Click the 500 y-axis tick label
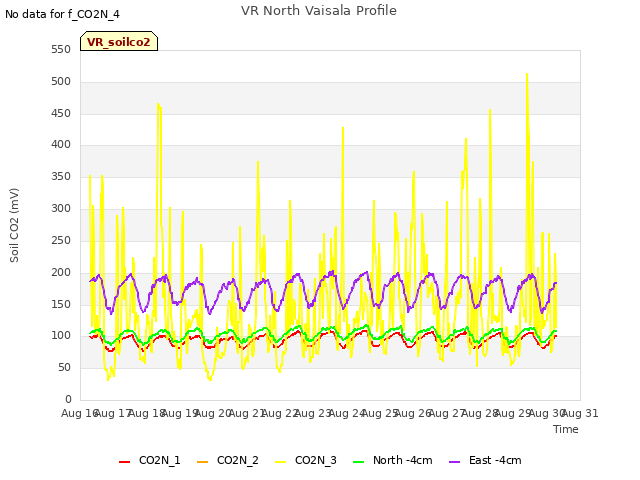Screen dimensions: 640x480 (x=61, y=81)
